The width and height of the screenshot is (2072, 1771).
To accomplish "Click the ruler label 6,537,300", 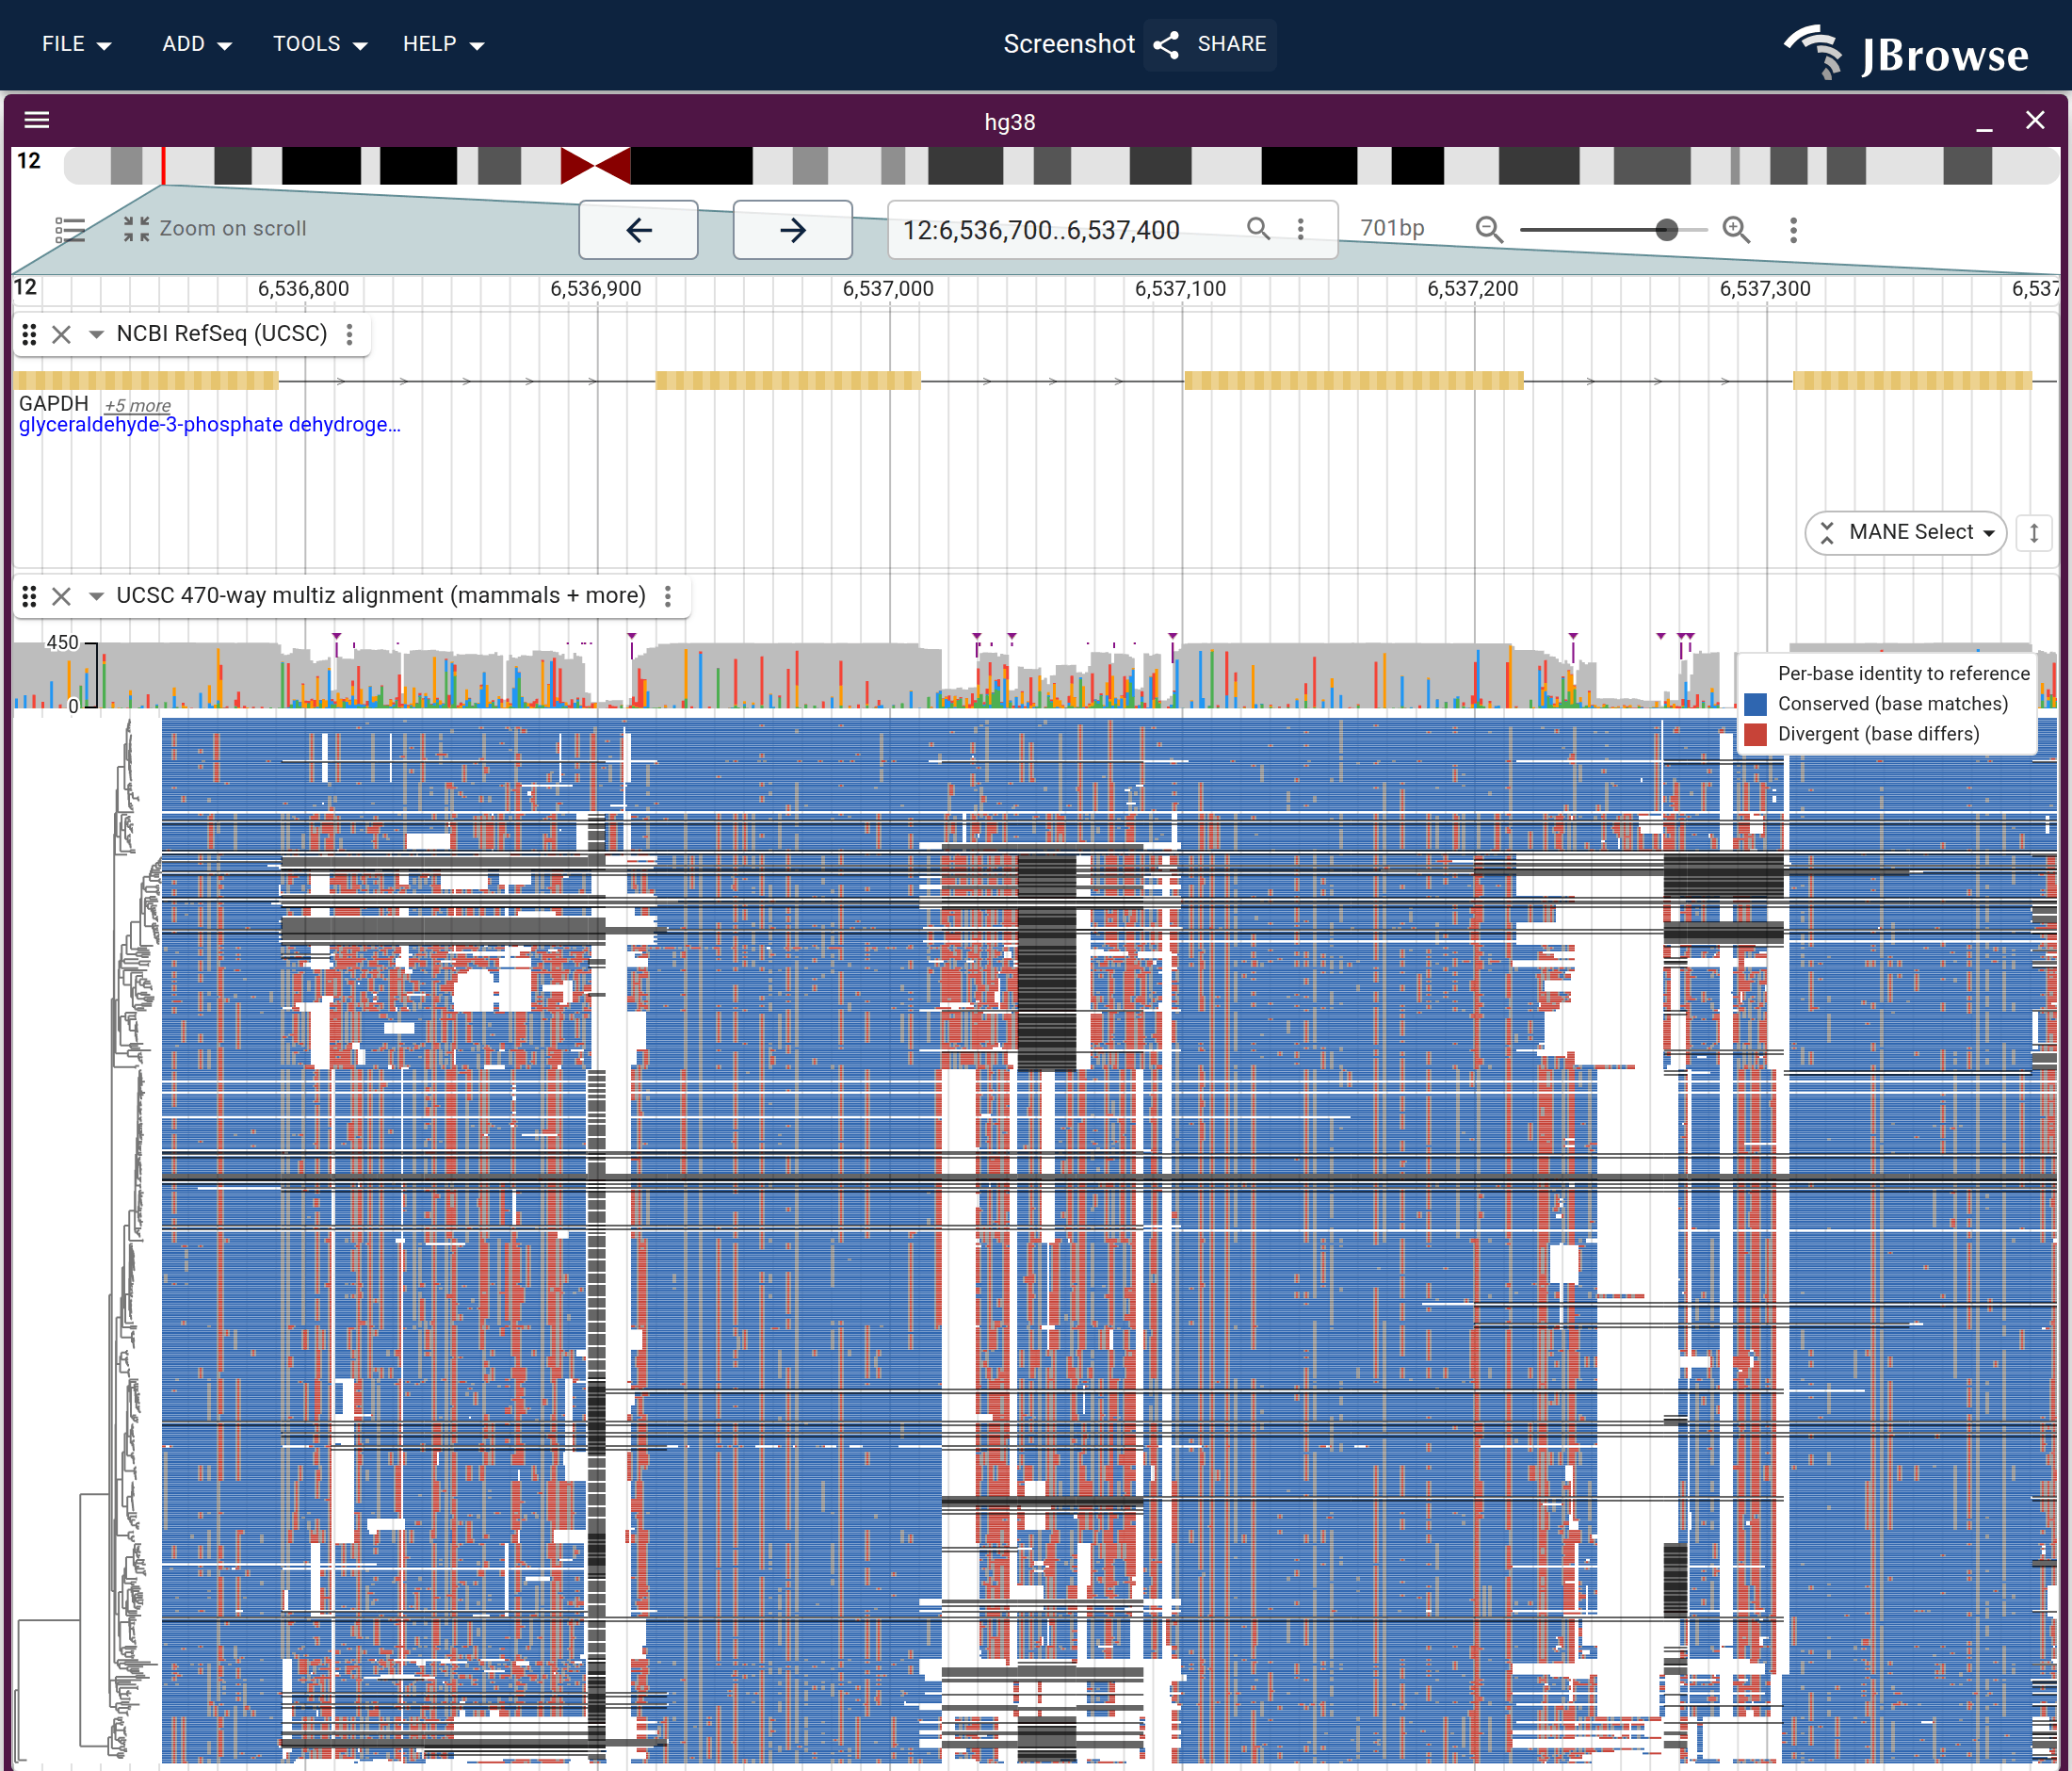I will point(1765,289).
